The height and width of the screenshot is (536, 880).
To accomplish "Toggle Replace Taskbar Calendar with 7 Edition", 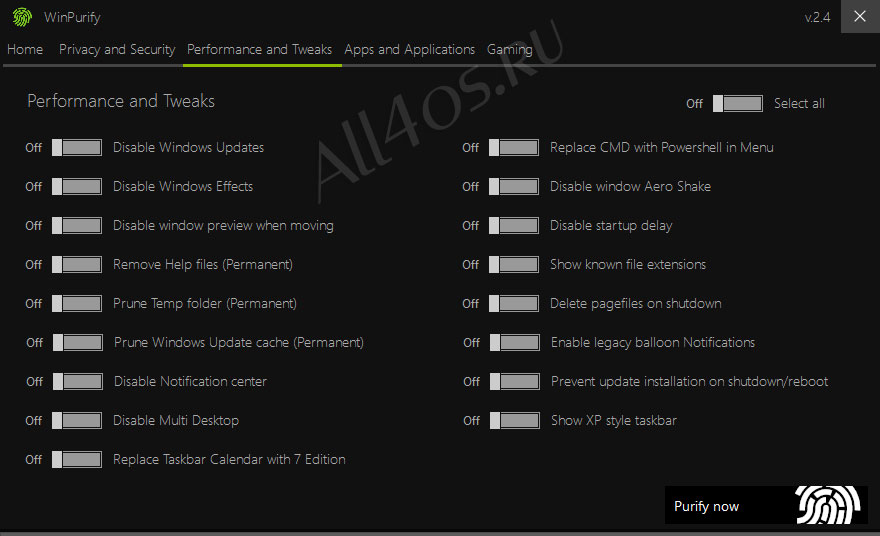I will click(x=77, y=460).
